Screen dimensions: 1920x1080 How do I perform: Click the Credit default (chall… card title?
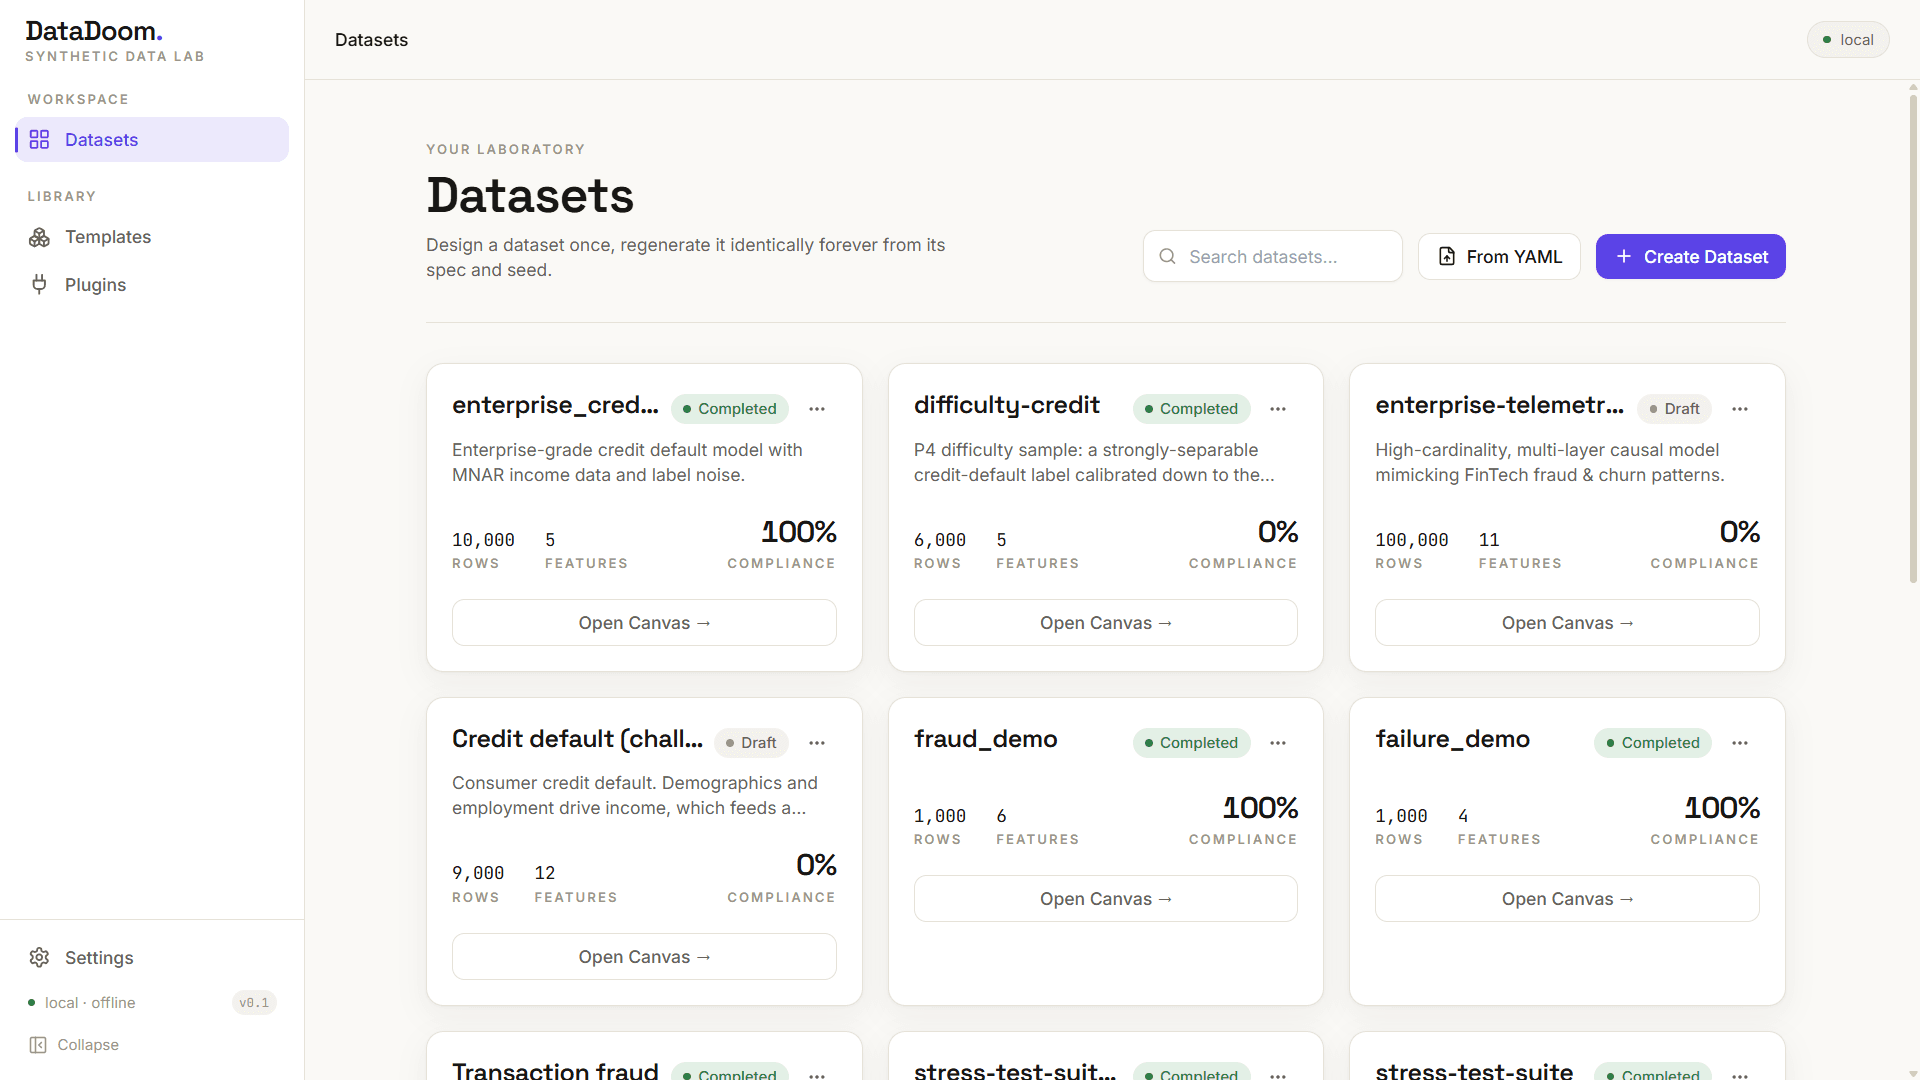577,739
